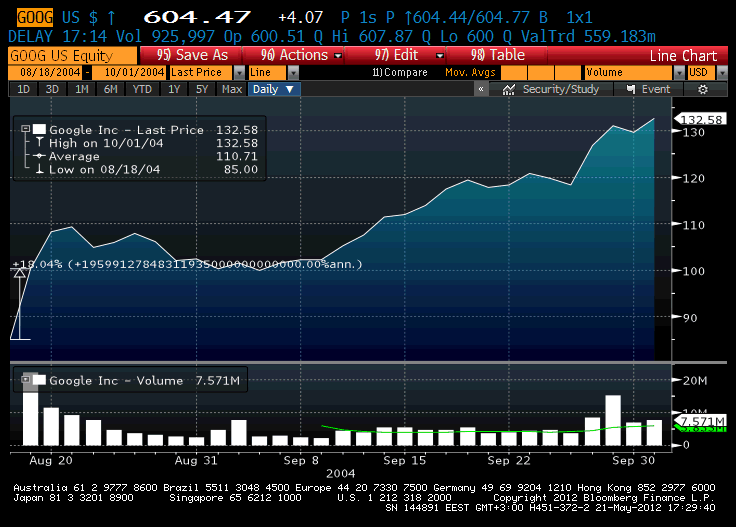Viewport: 736px width, 527px height.
Task: Select the 5Y range tab
Action: (202, 89)
